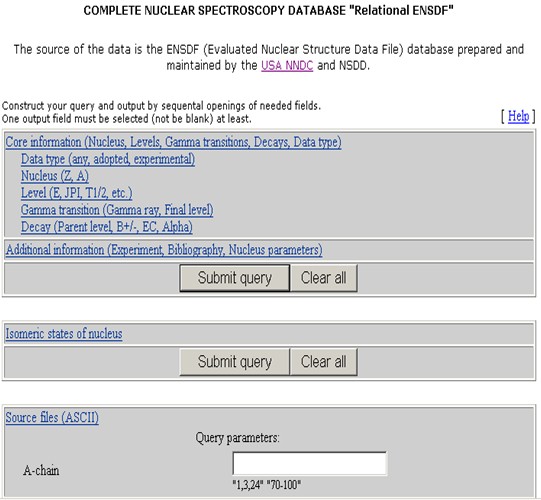541x500 pixels.
Task: Clear all under Isomeric states of nucleus
Action: tap(324, 362)
